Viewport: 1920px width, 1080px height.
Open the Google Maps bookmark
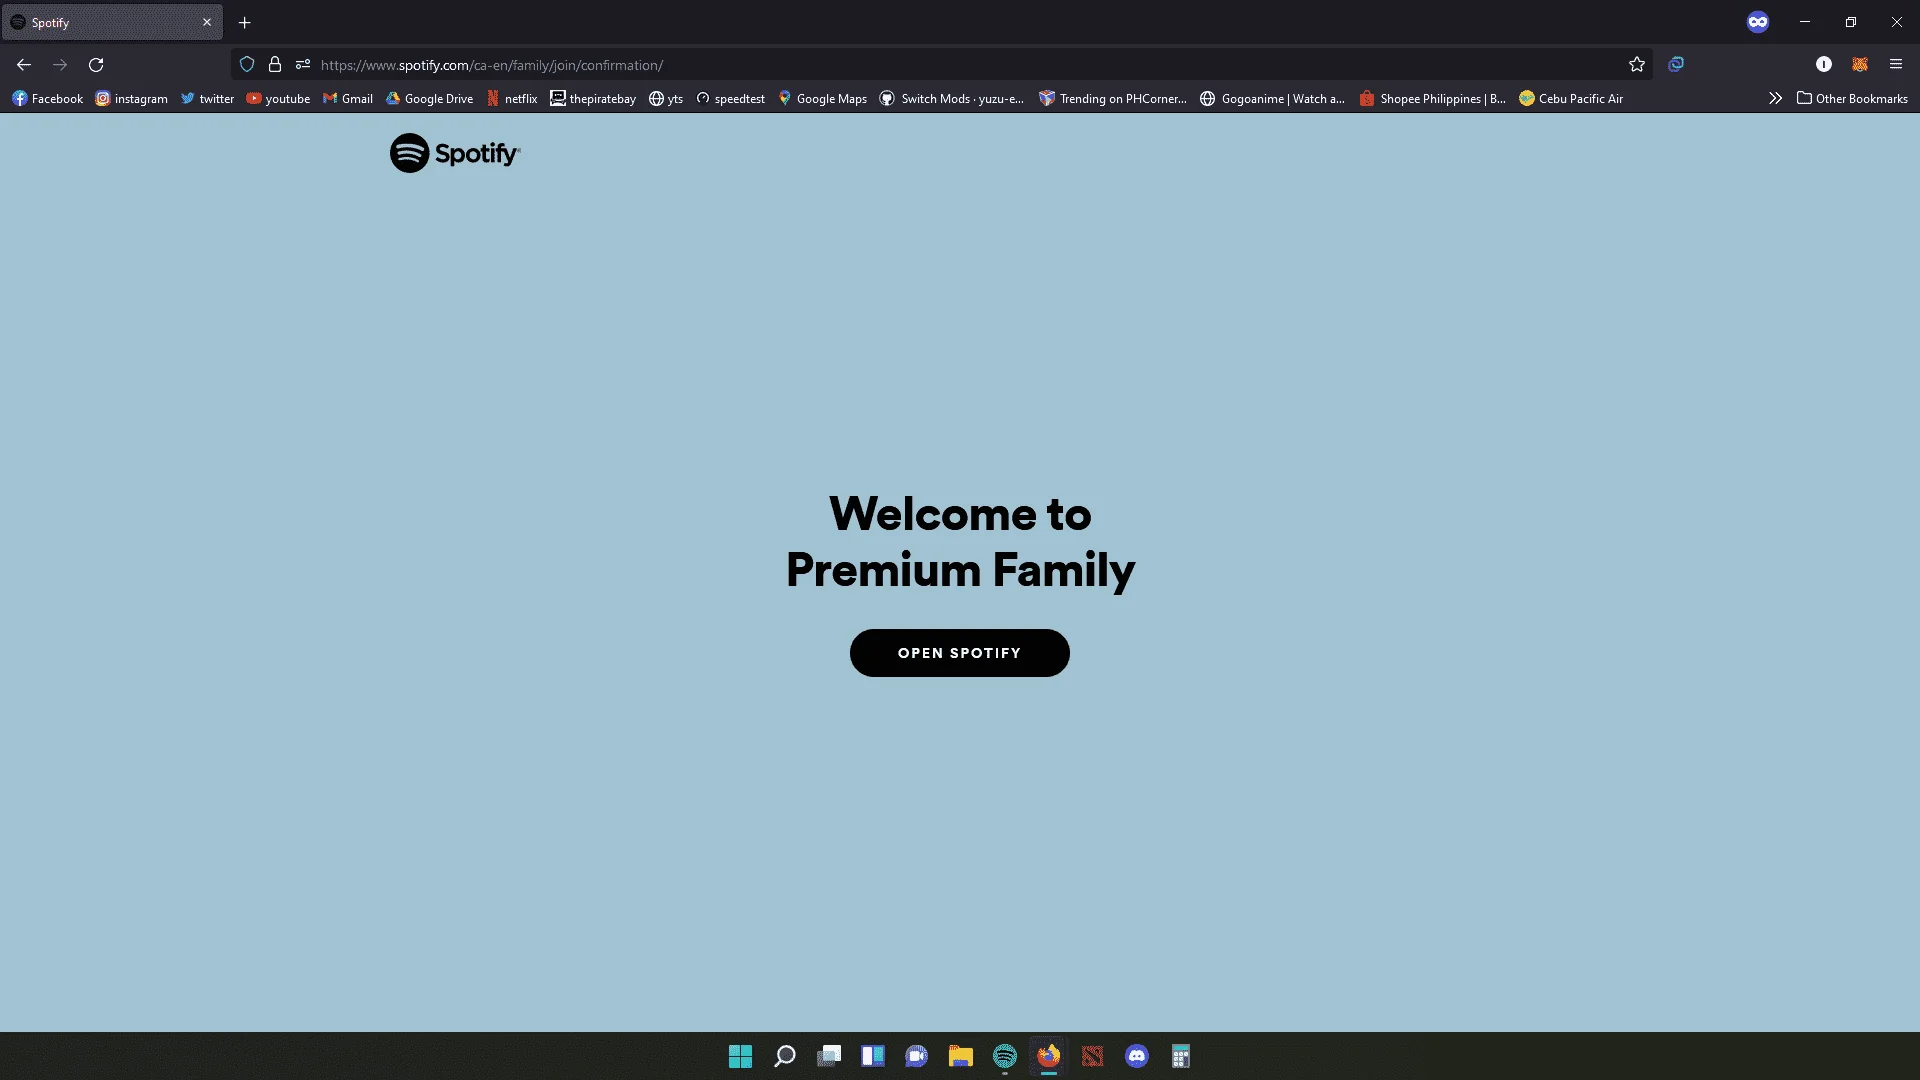click(822, 99)
